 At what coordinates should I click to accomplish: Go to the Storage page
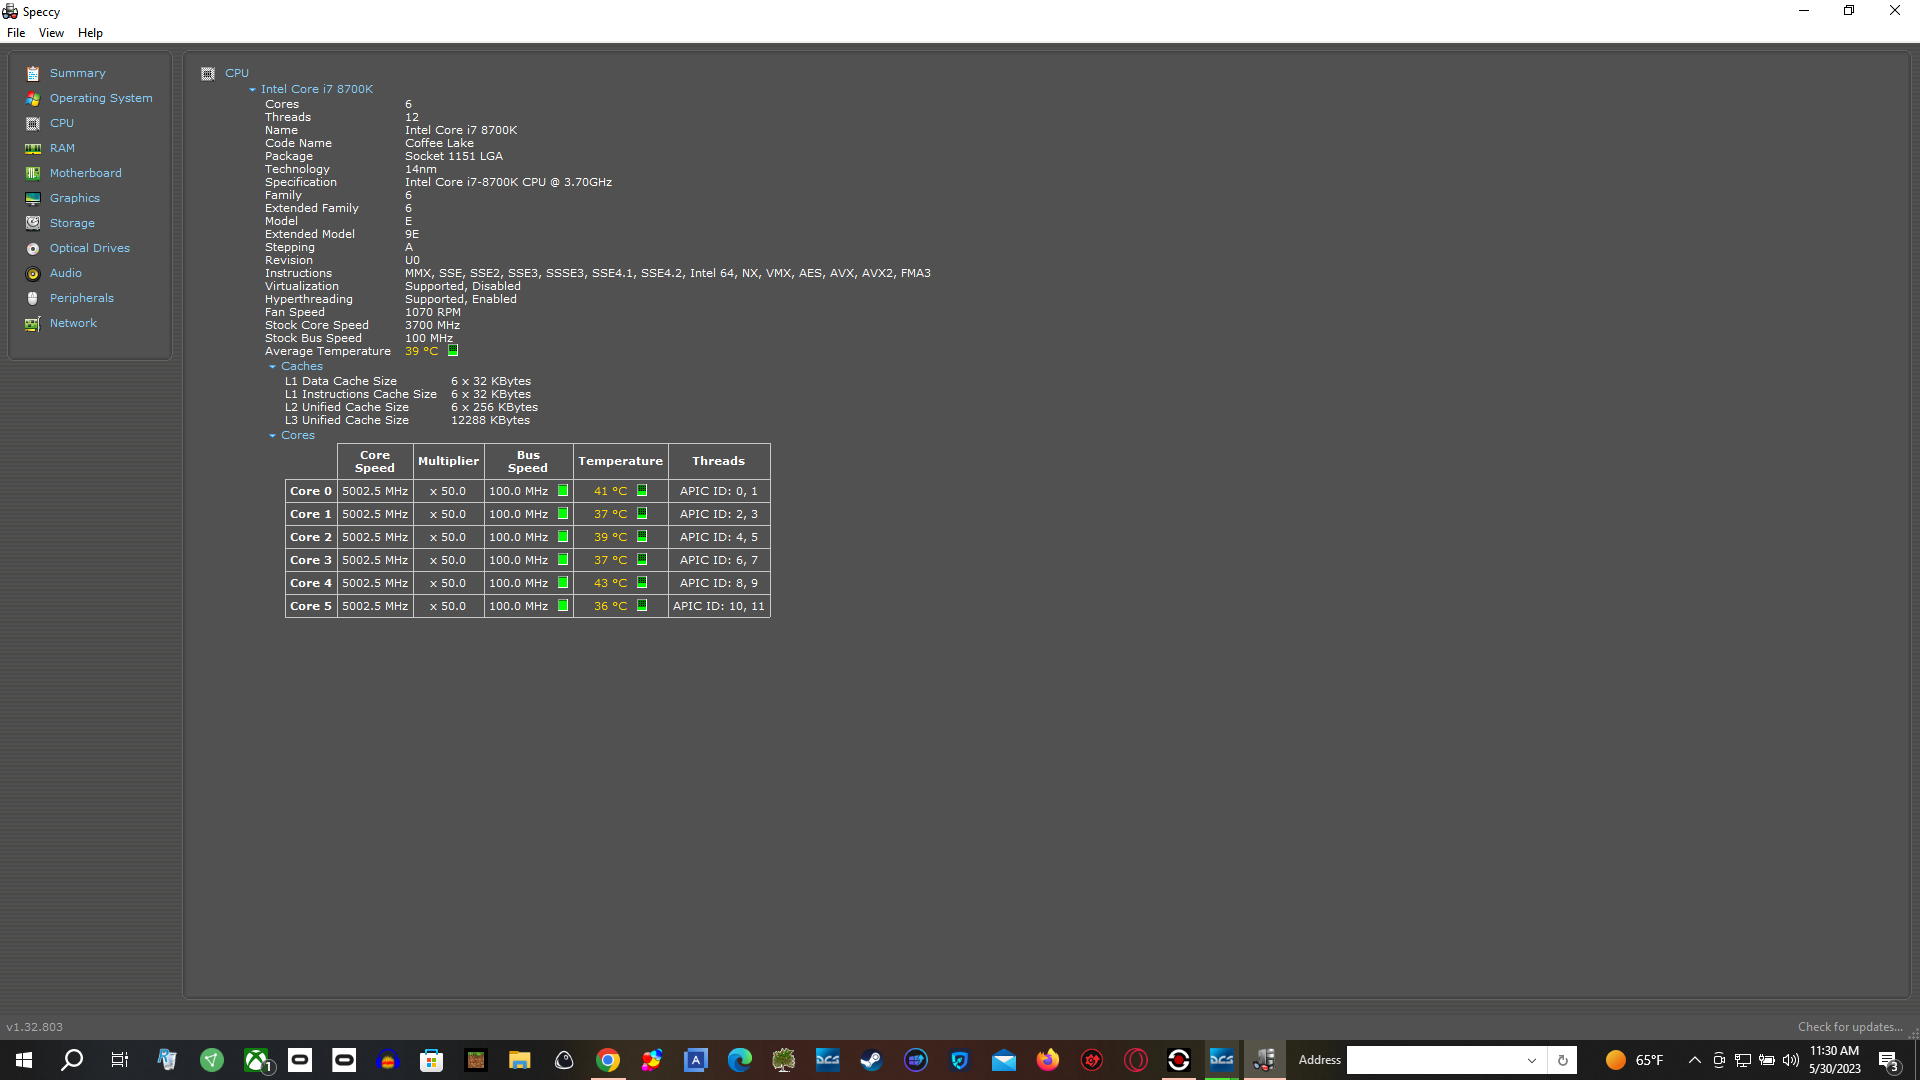pyautogui.click(x=72, y=223)
